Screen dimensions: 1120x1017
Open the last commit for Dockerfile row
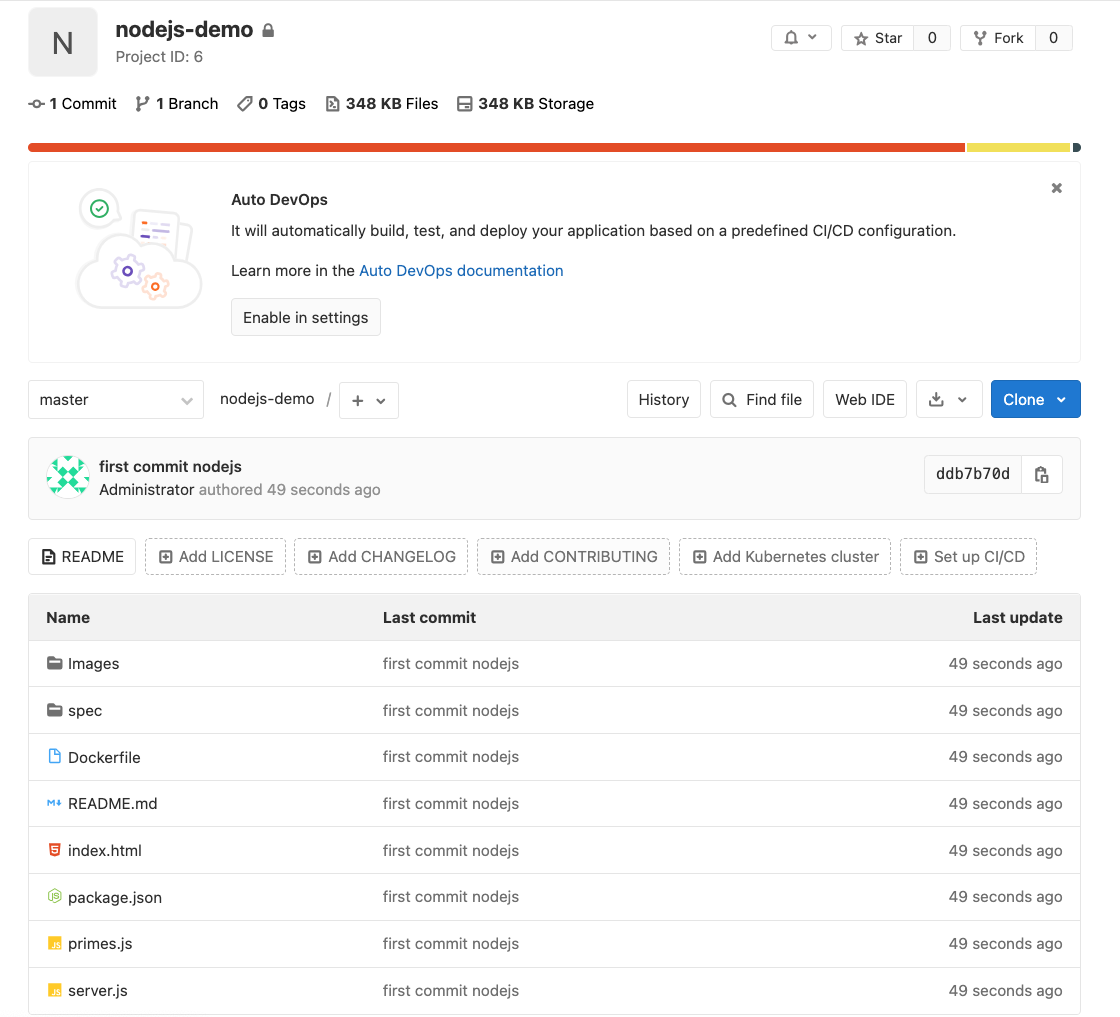click(x=451, y=756)
